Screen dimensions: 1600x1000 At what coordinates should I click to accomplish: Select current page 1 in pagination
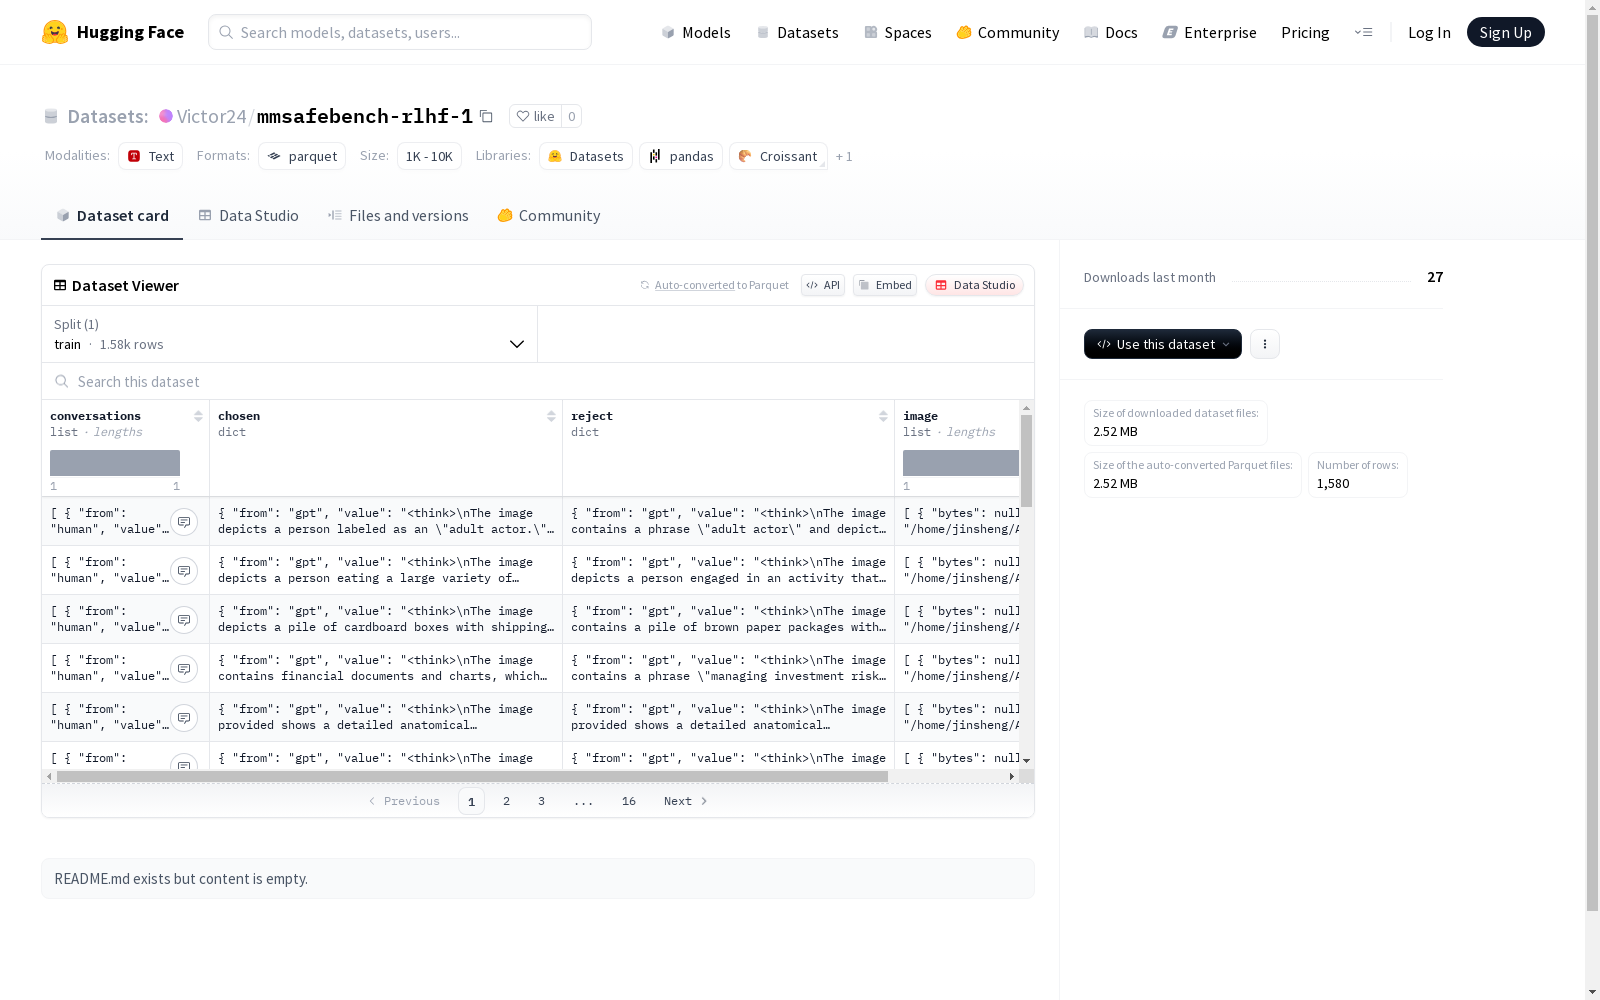tap(471, 801)
